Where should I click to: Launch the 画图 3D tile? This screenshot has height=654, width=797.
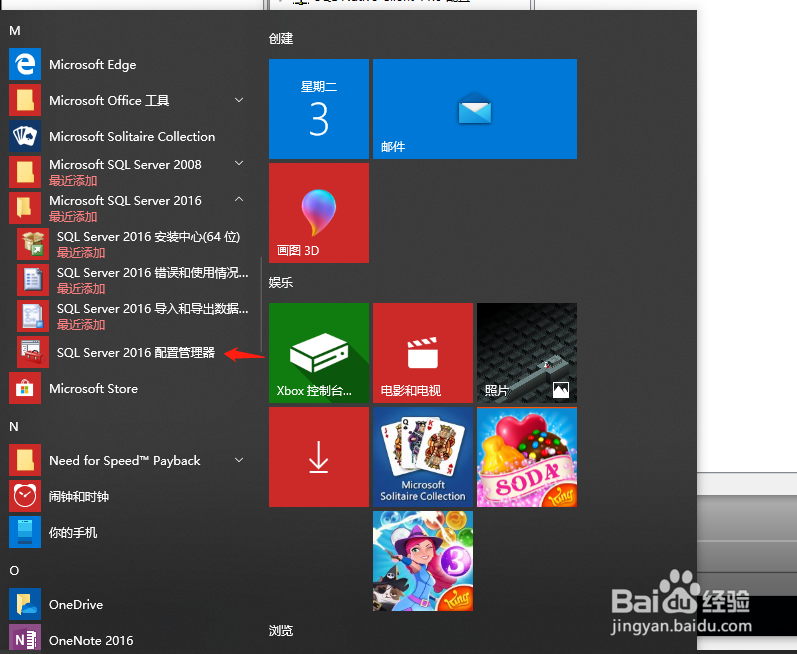[319, 213]
